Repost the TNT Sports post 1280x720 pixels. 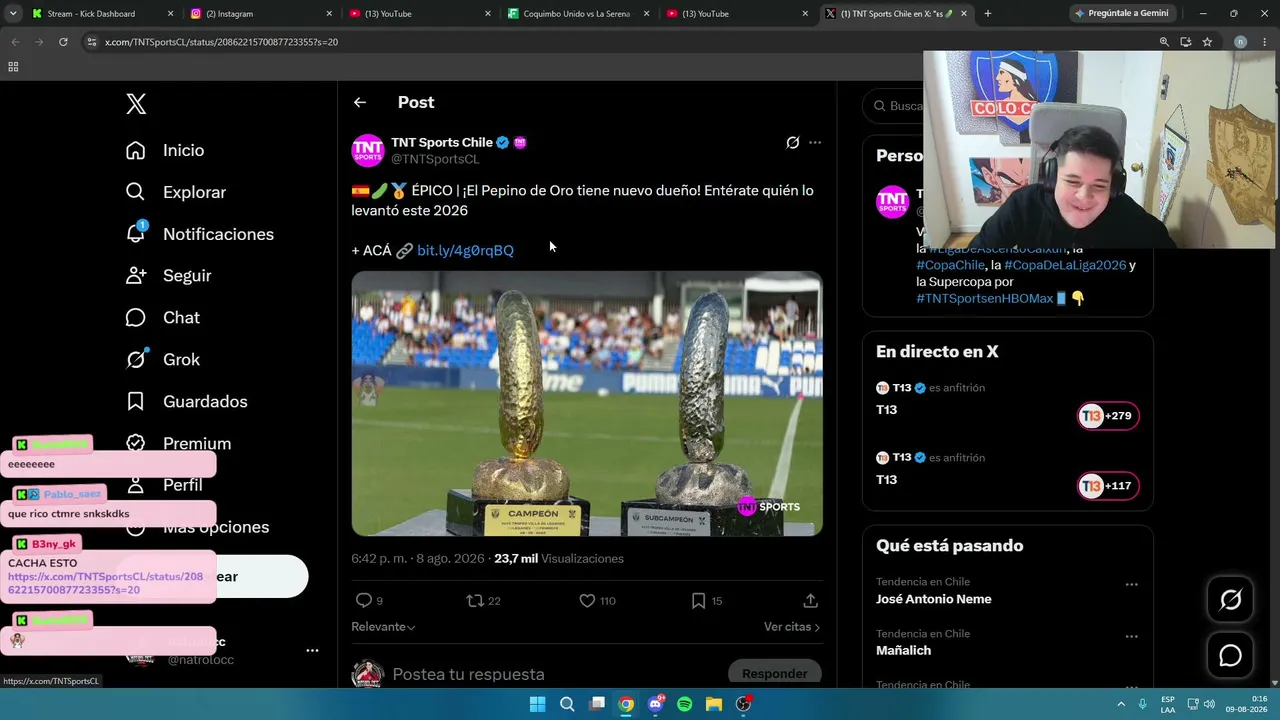coord(476,600)
